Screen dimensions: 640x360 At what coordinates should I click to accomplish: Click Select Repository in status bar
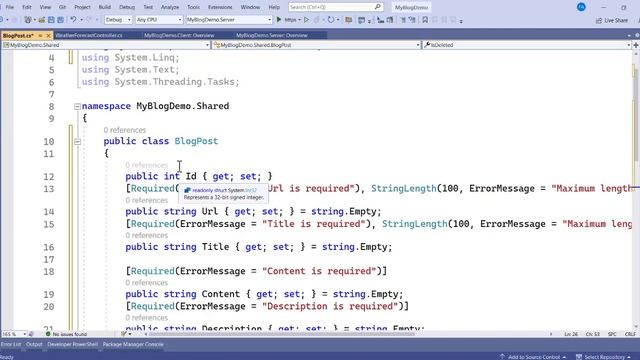[604, 357]
